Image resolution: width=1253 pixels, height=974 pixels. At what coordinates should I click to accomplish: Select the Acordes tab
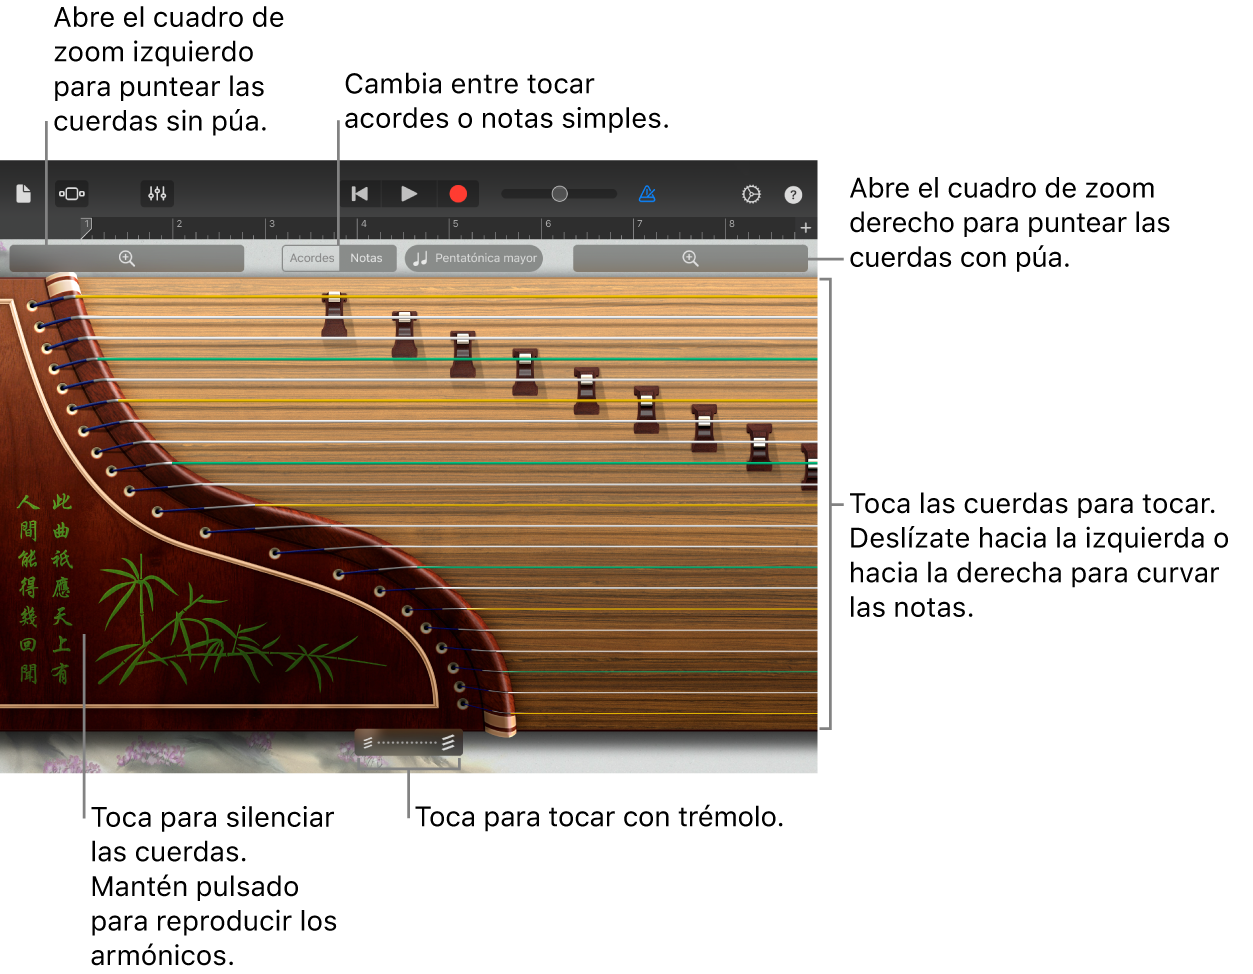(311, 258)
